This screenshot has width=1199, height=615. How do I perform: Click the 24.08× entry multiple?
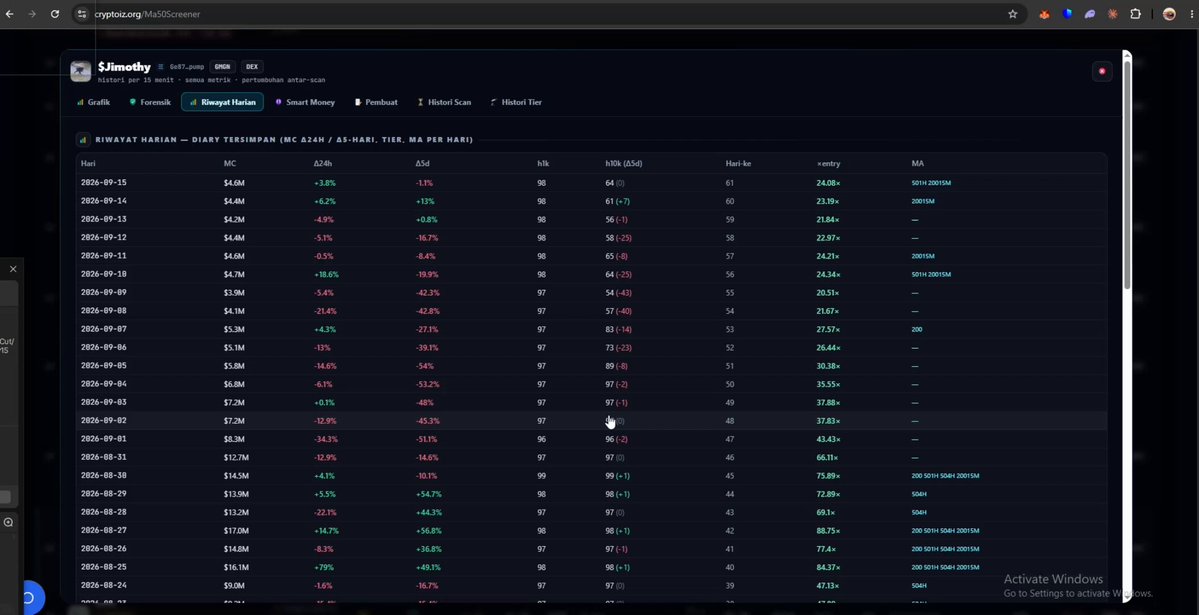[828, 183]
